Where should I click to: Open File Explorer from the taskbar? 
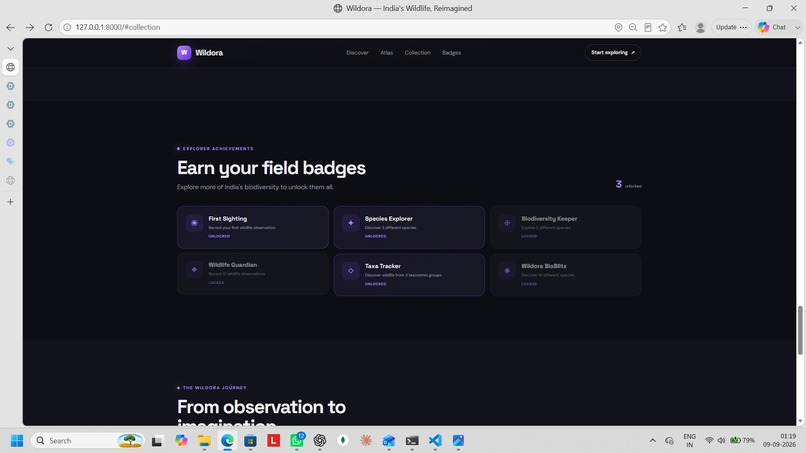point(204,441)
